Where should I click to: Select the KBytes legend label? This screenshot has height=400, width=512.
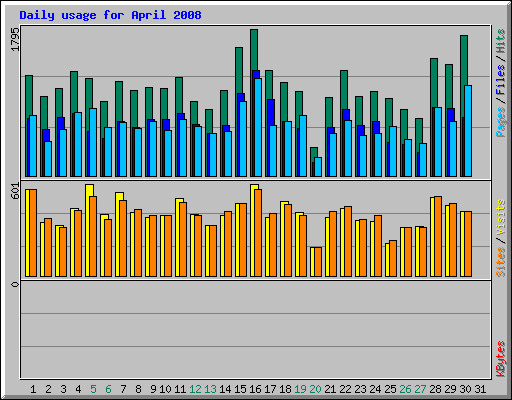(501, 359)
